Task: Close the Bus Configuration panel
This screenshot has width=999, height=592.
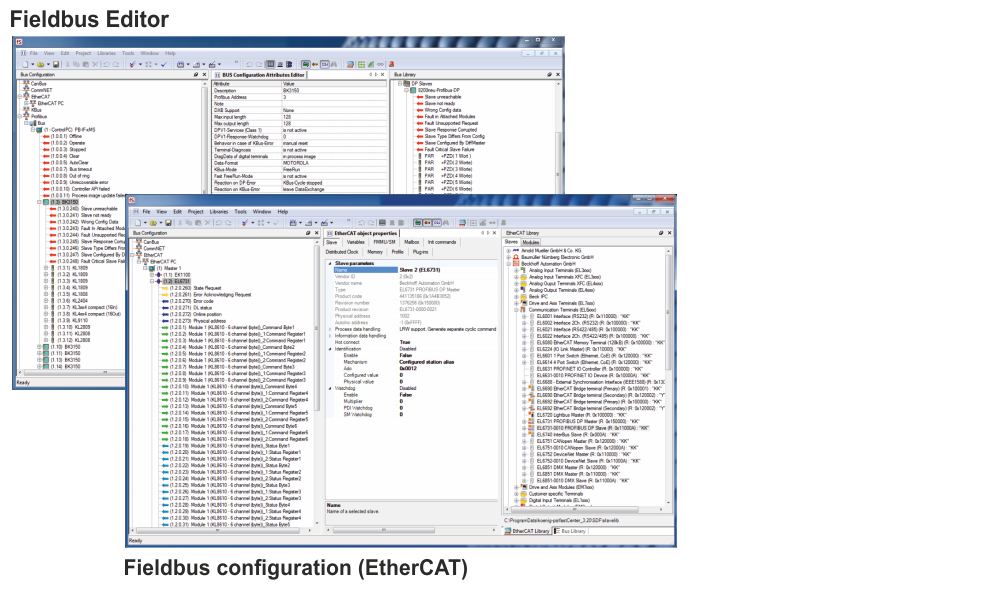Action: (x=316, y=233)
